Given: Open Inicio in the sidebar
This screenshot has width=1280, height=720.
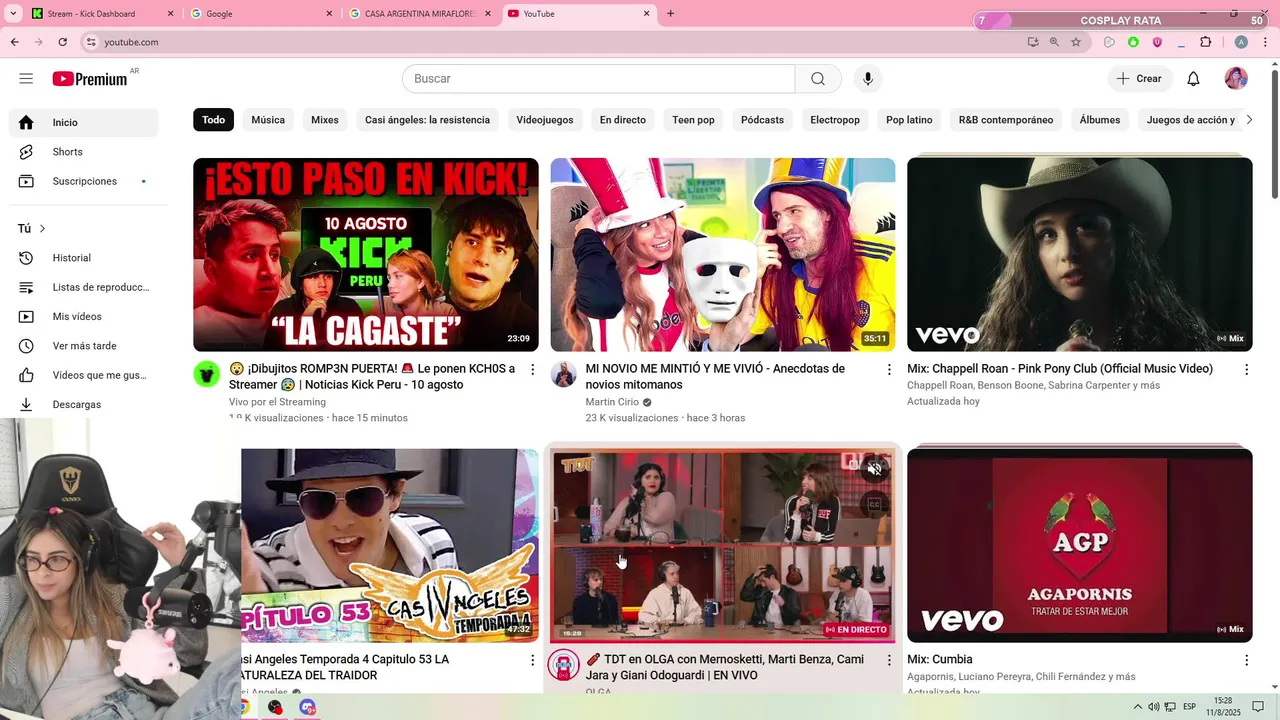Looking at the screenshot, I should 84,122.
